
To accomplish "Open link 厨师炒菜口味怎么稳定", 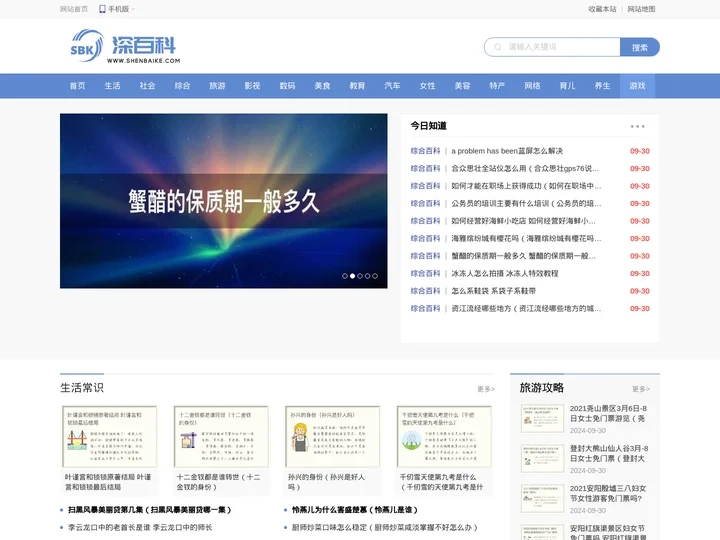I will 385,528.
